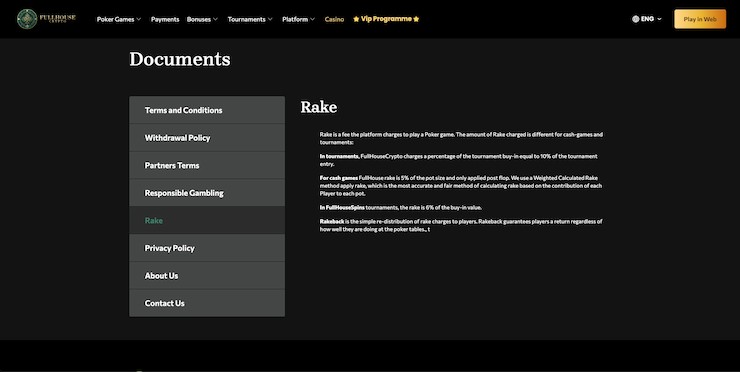Click the star icon before Vip Programme

[x=356, y=19]
